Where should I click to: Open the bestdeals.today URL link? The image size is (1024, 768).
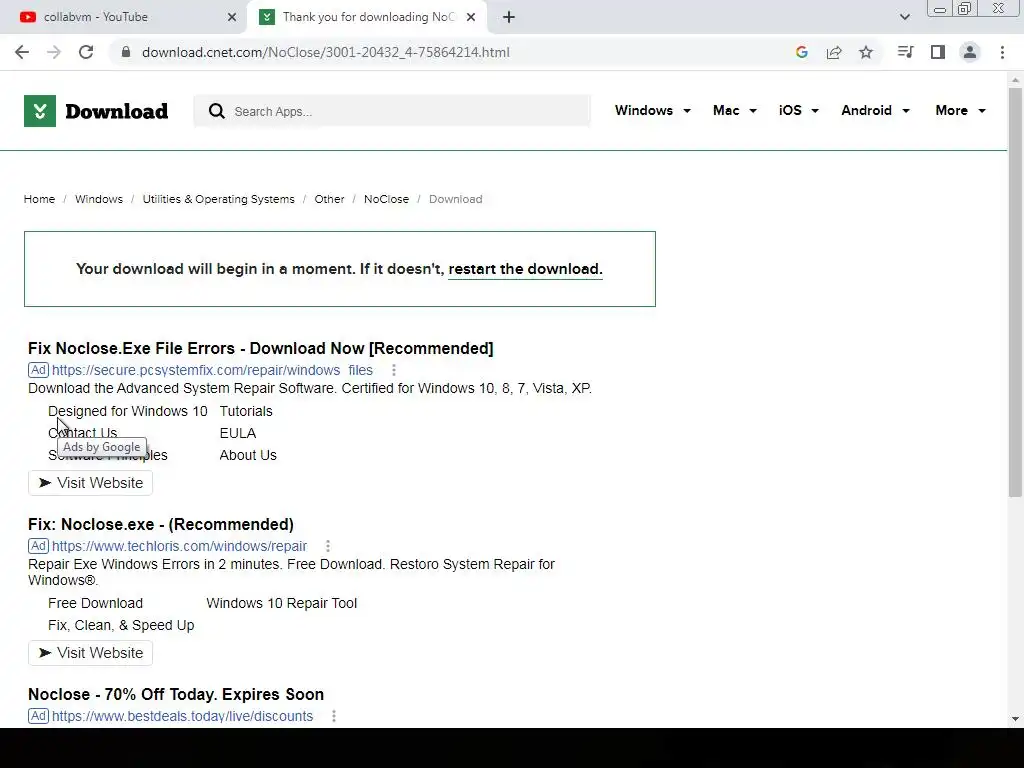(182, 716)
